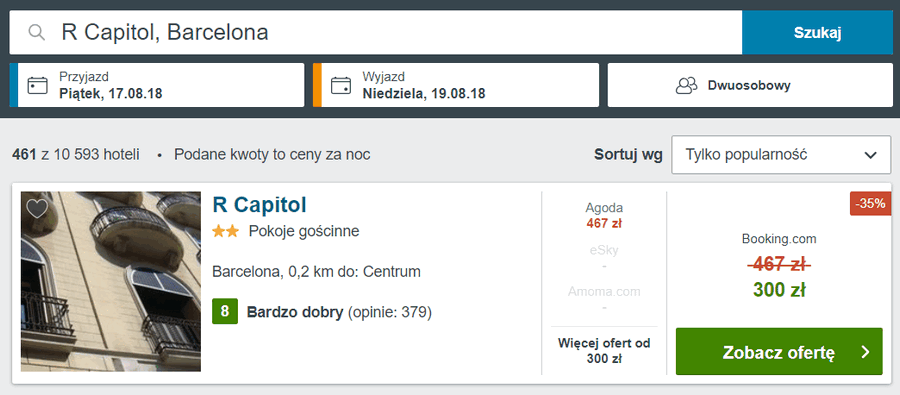This screenshot has width=900, height=395.
Task: Click the check-out calendar icon
Action: click(x=341, y=86)
